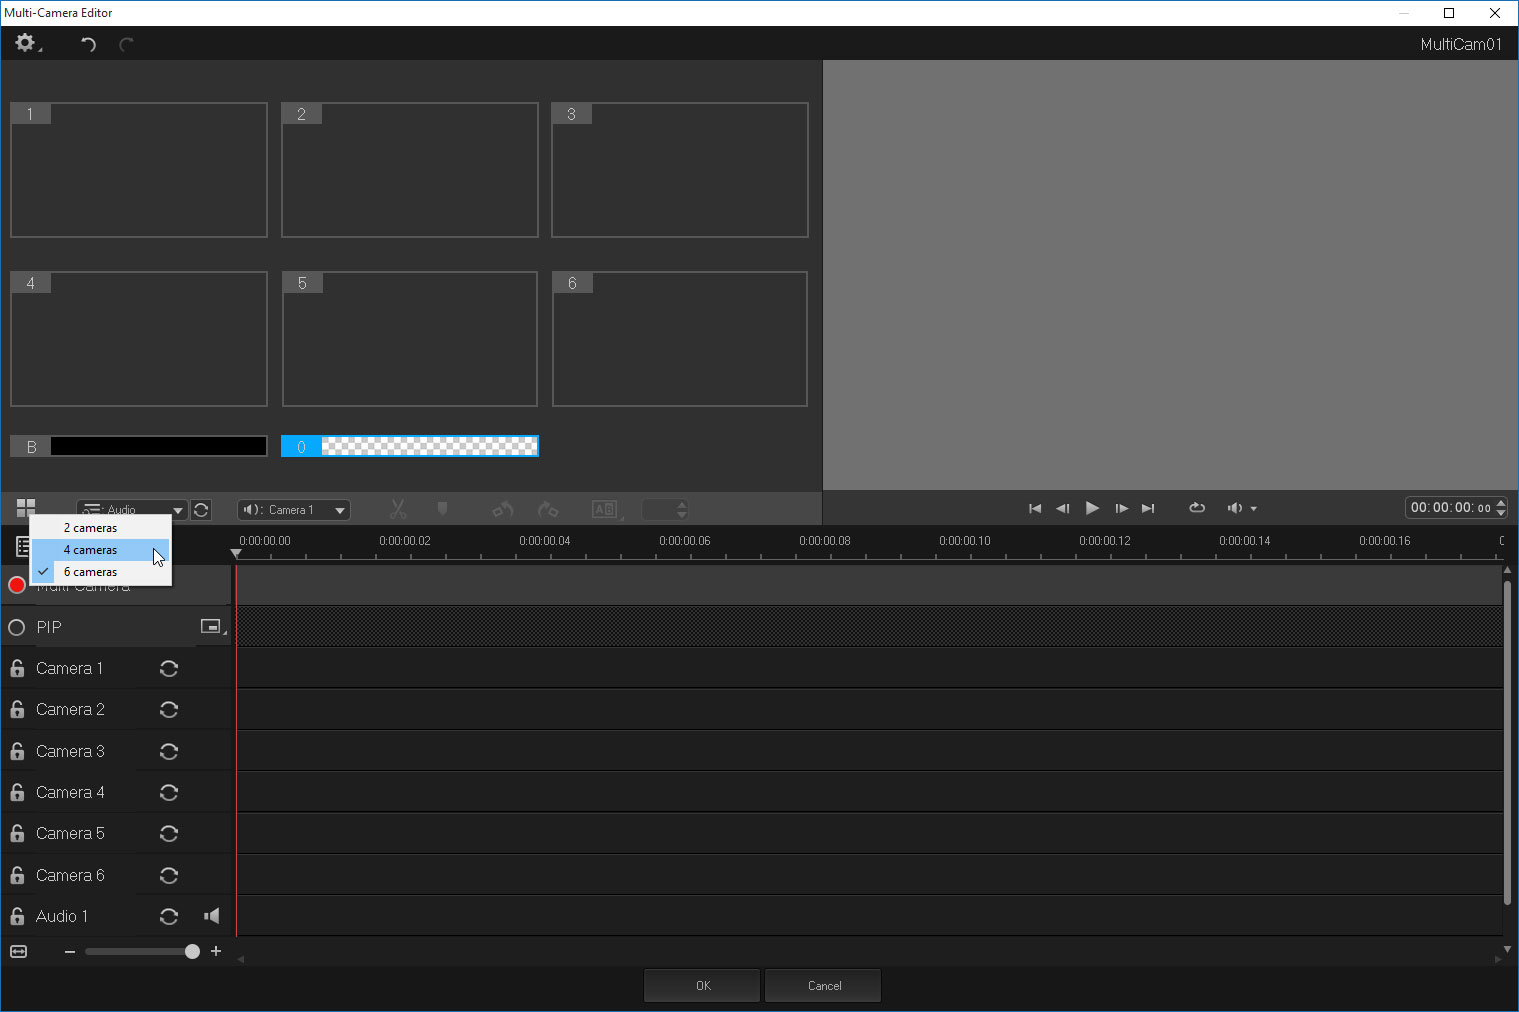This screenshot has height=1012, width=1519.
Task: Select camera 1 preview pane
Action: pos(139,170)
